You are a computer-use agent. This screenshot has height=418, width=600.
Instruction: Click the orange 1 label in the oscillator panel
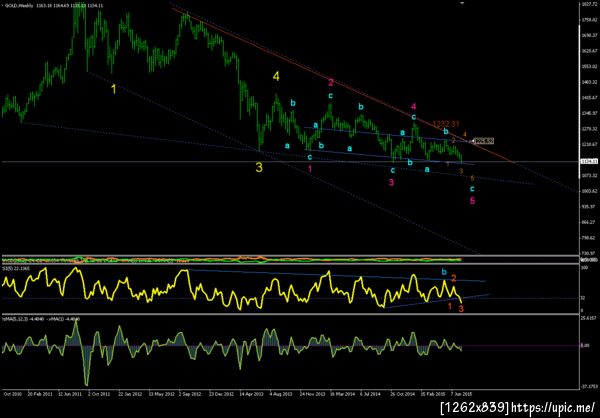coord(450,306)
